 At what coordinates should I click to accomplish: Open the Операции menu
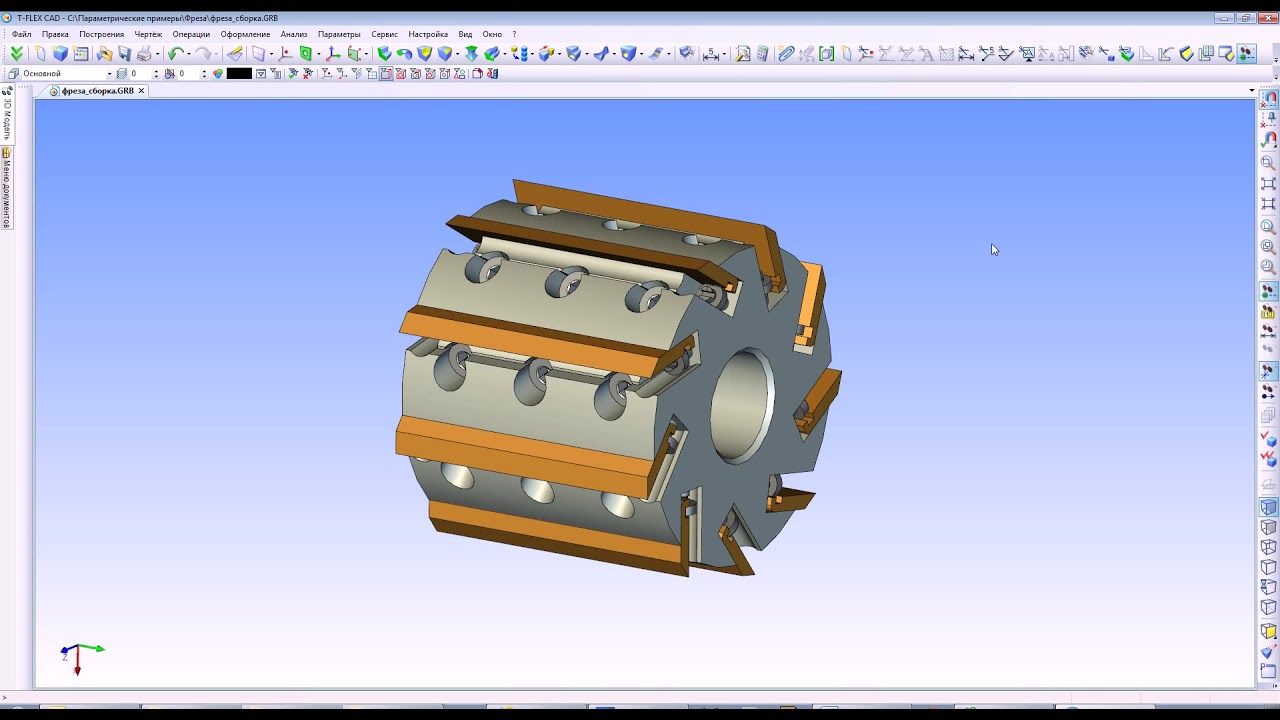click(x=191, y=34)
